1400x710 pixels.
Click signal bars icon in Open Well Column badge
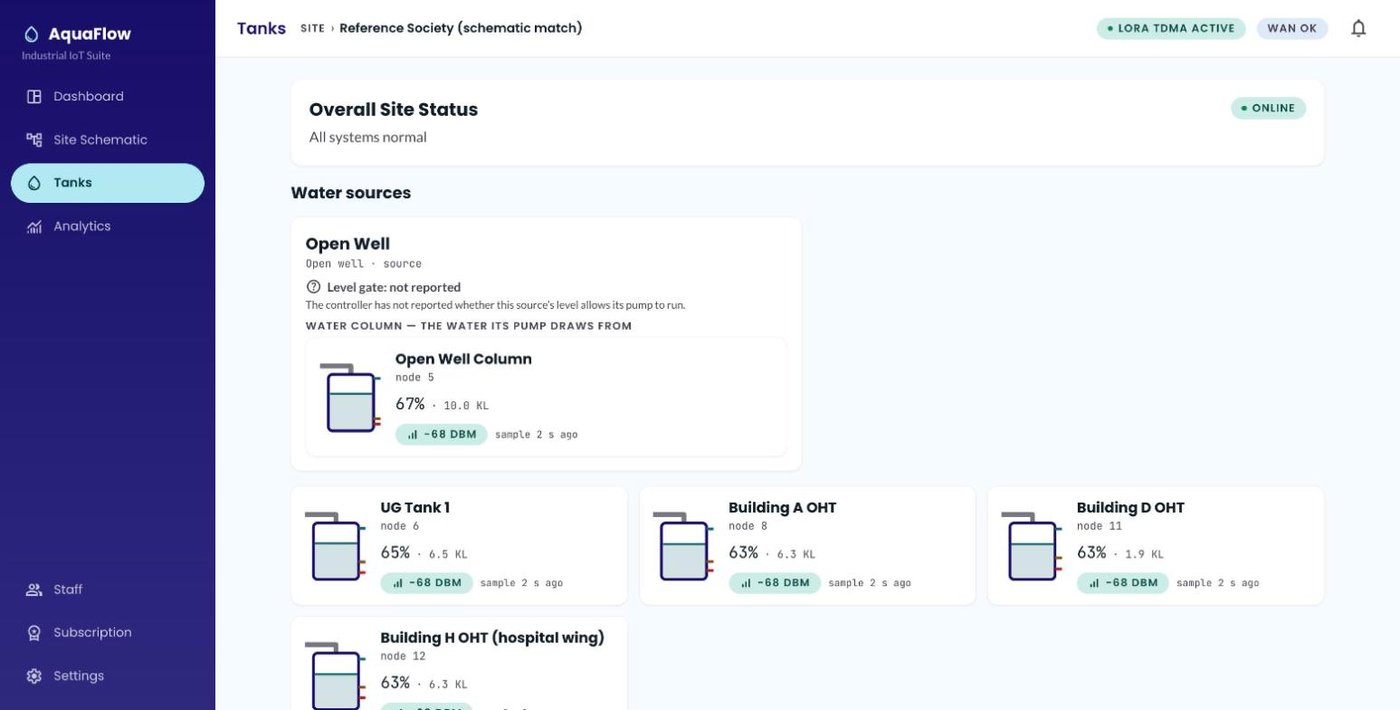click(x=413, y=435)
